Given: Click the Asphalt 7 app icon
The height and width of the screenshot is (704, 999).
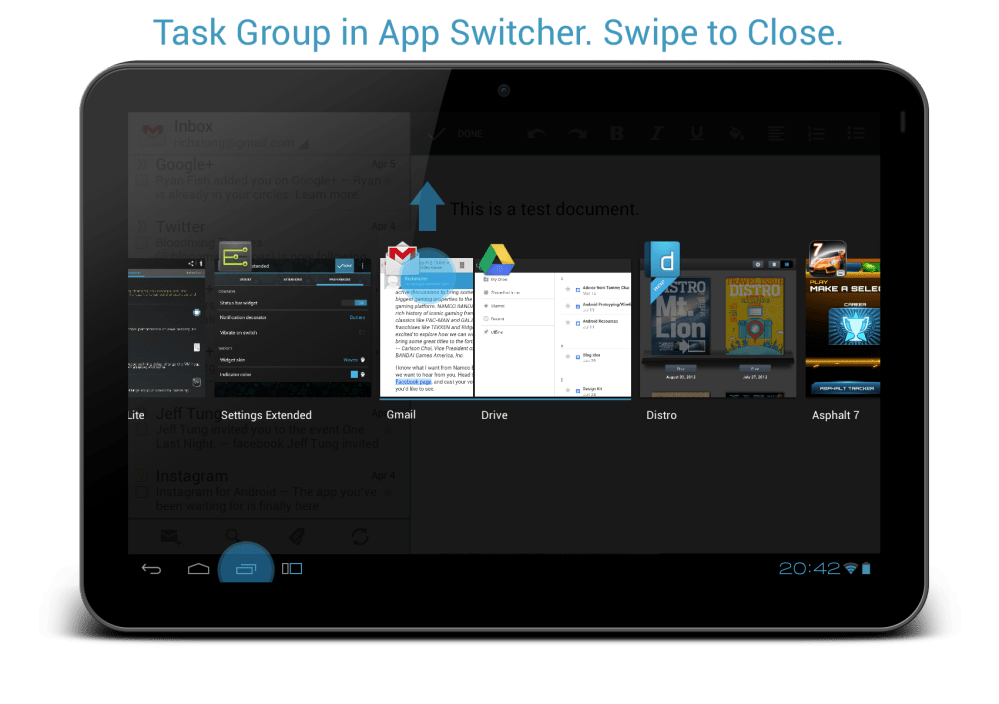Looking at the screenshot, I should (x=827, y=261).
